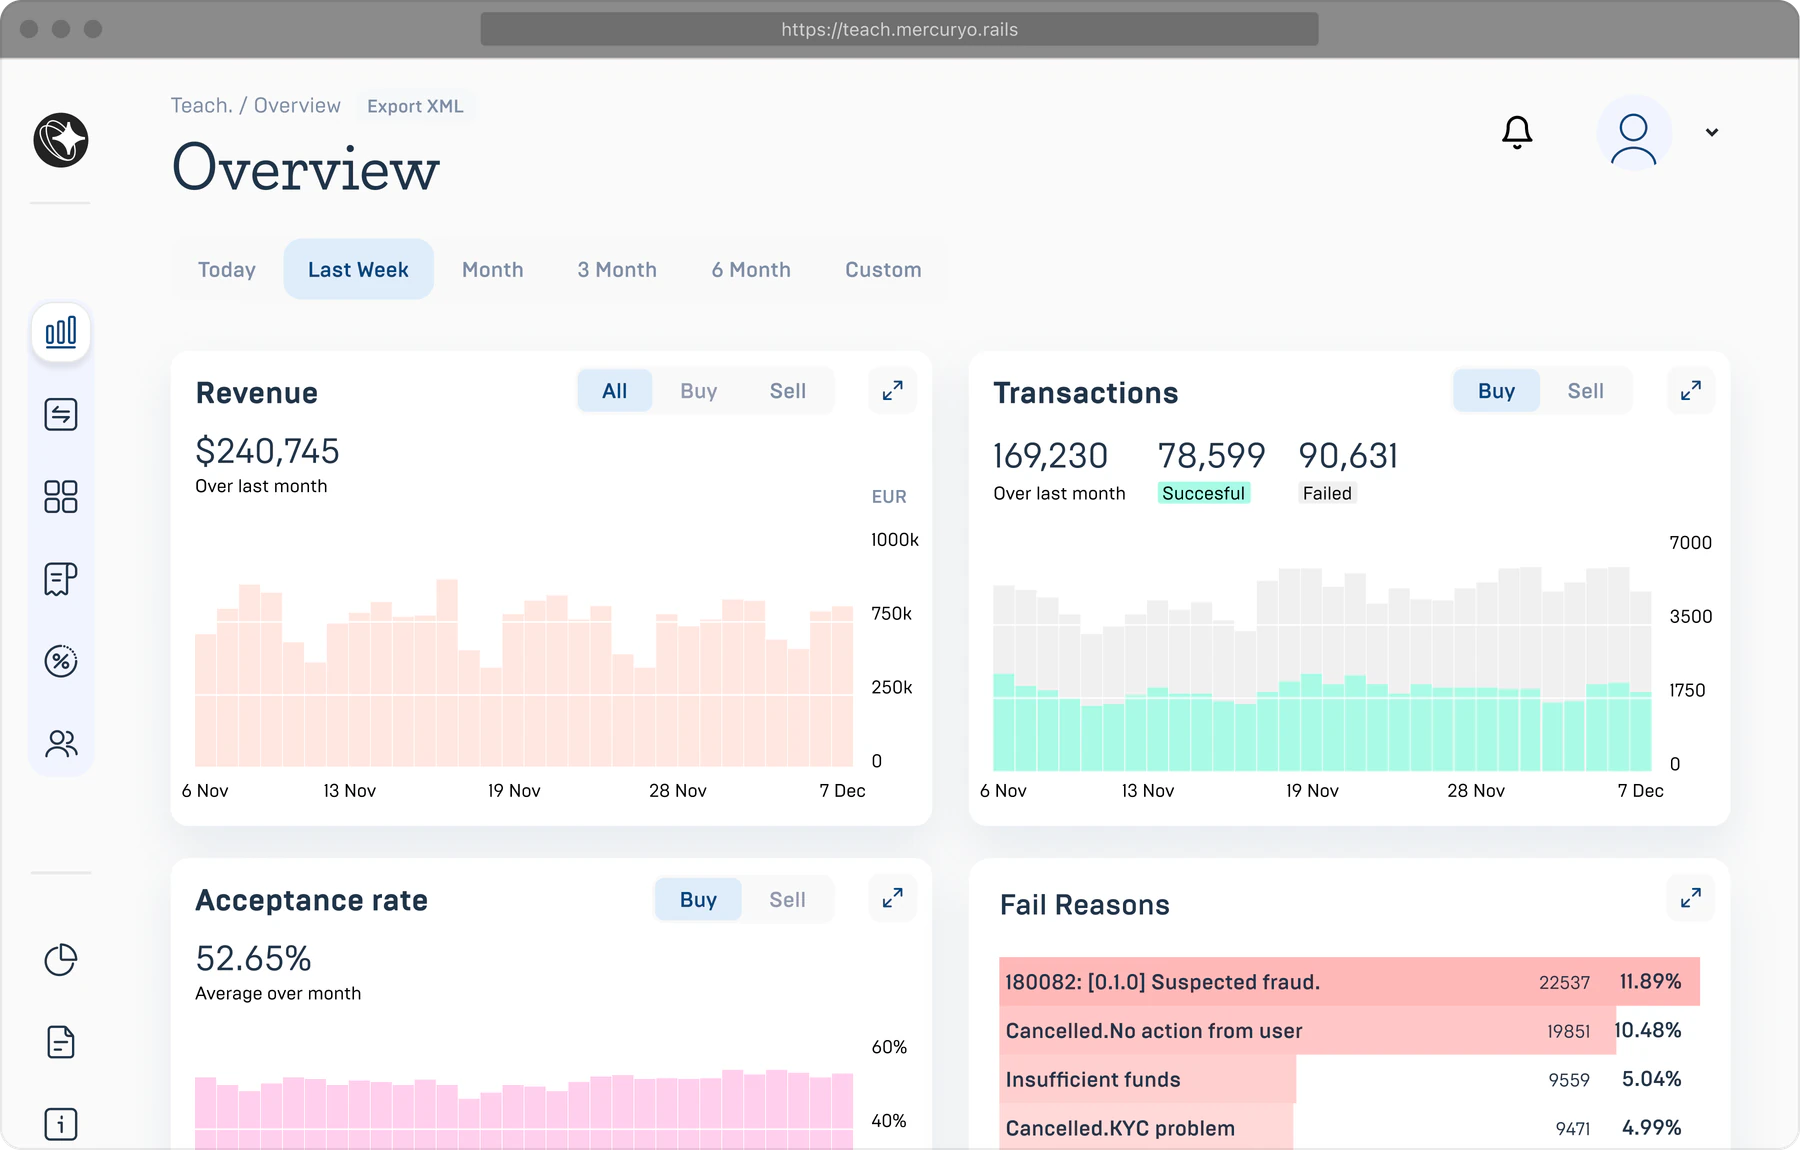
Task: Expand the Fail Reasons panel
Action: pyautogui.click(x=1690, y=898)
